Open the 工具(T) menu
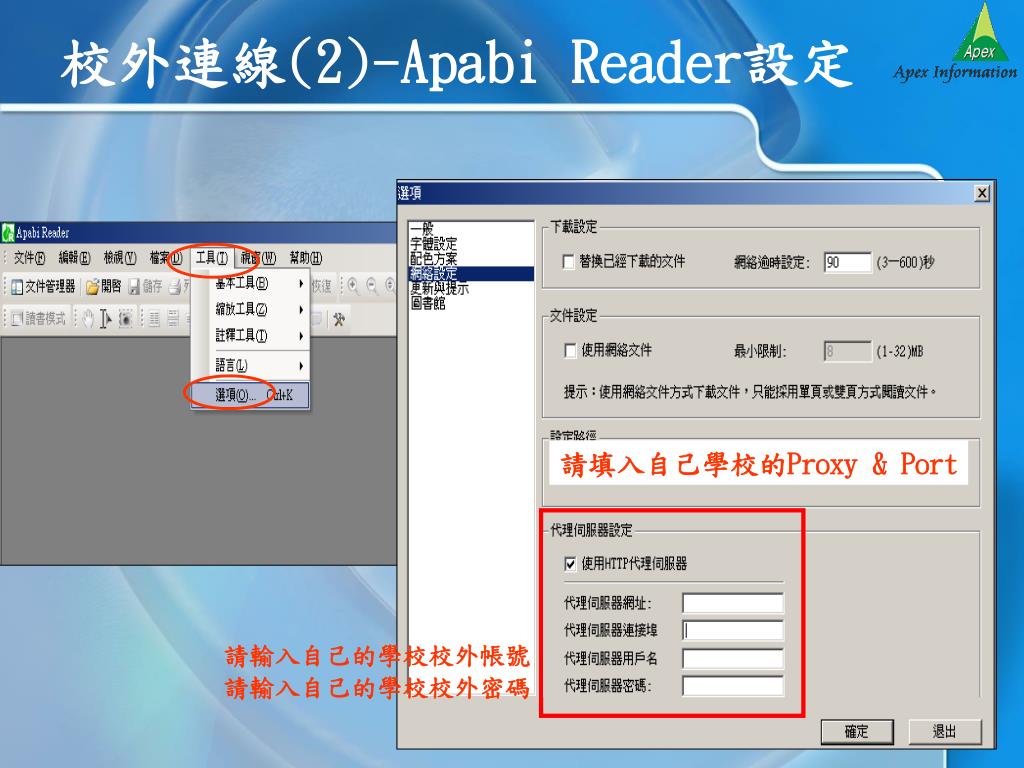1024x768 pixels. [x=212, y=258]
